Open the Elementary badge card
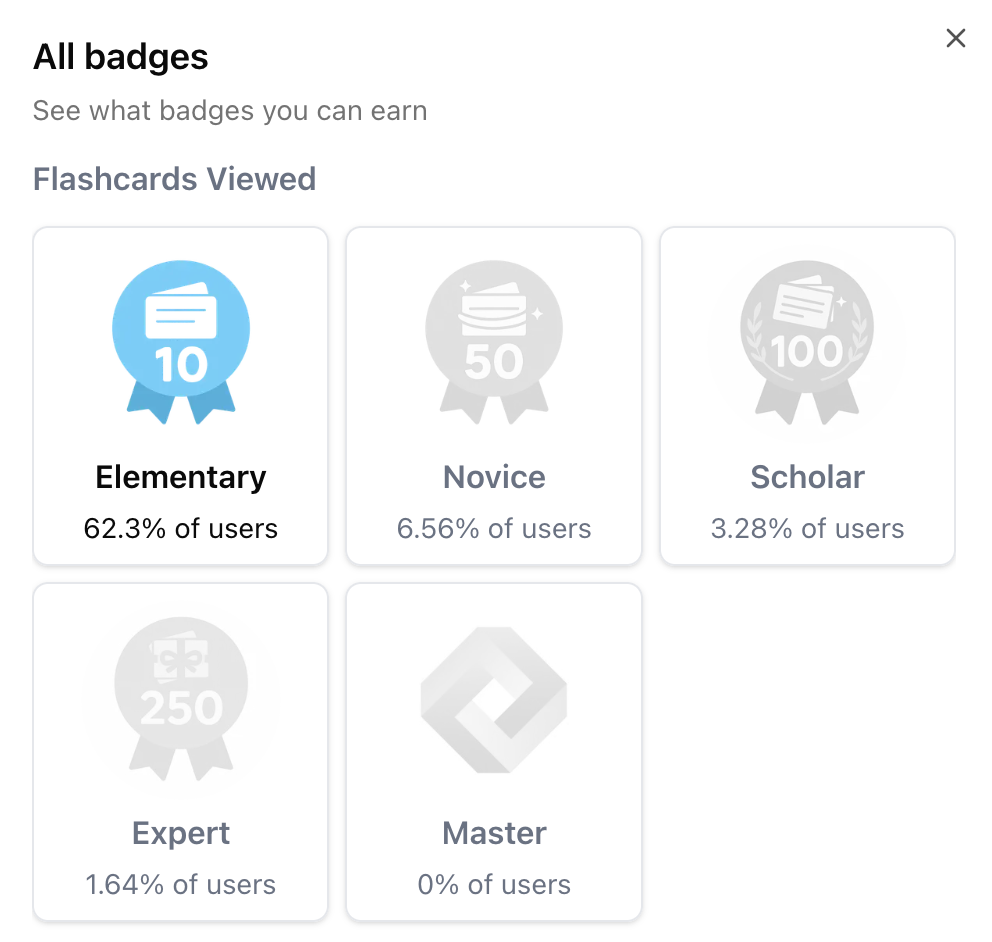The image size is (992, 942). 180,396
